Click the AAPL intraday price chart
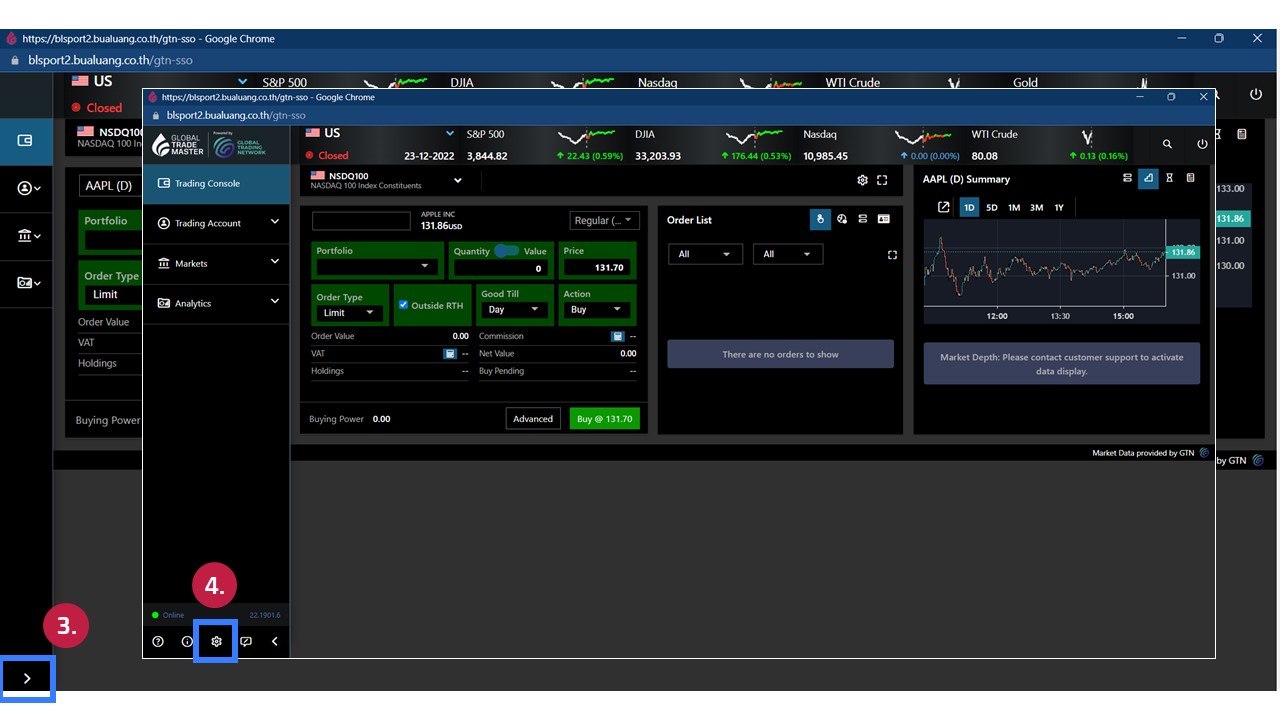Viewport: 1280px width, 720px height. (1045, 263)
